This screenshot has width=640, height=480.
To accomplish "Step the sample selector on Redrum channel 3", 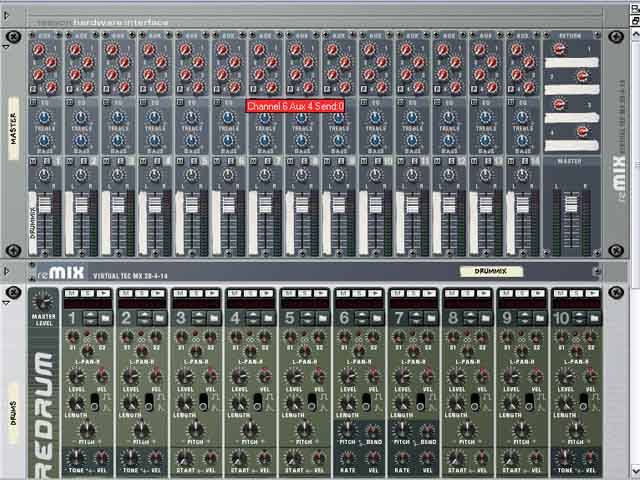I will [x=199, y=318].
